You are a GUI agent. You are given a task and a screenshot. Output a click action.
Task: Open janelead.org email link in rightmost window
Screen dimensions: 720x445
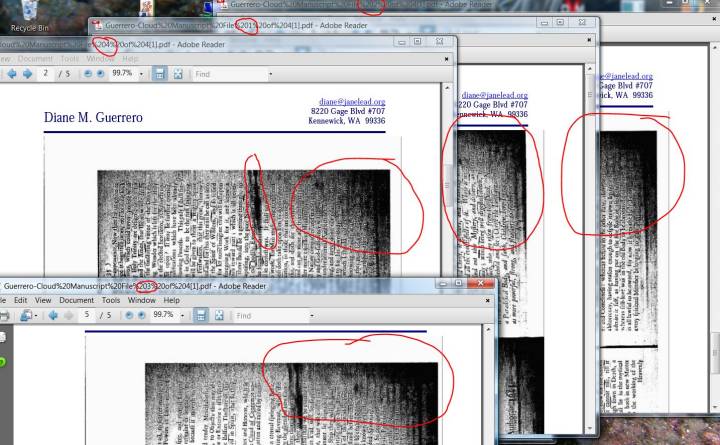tap(627, 76)
